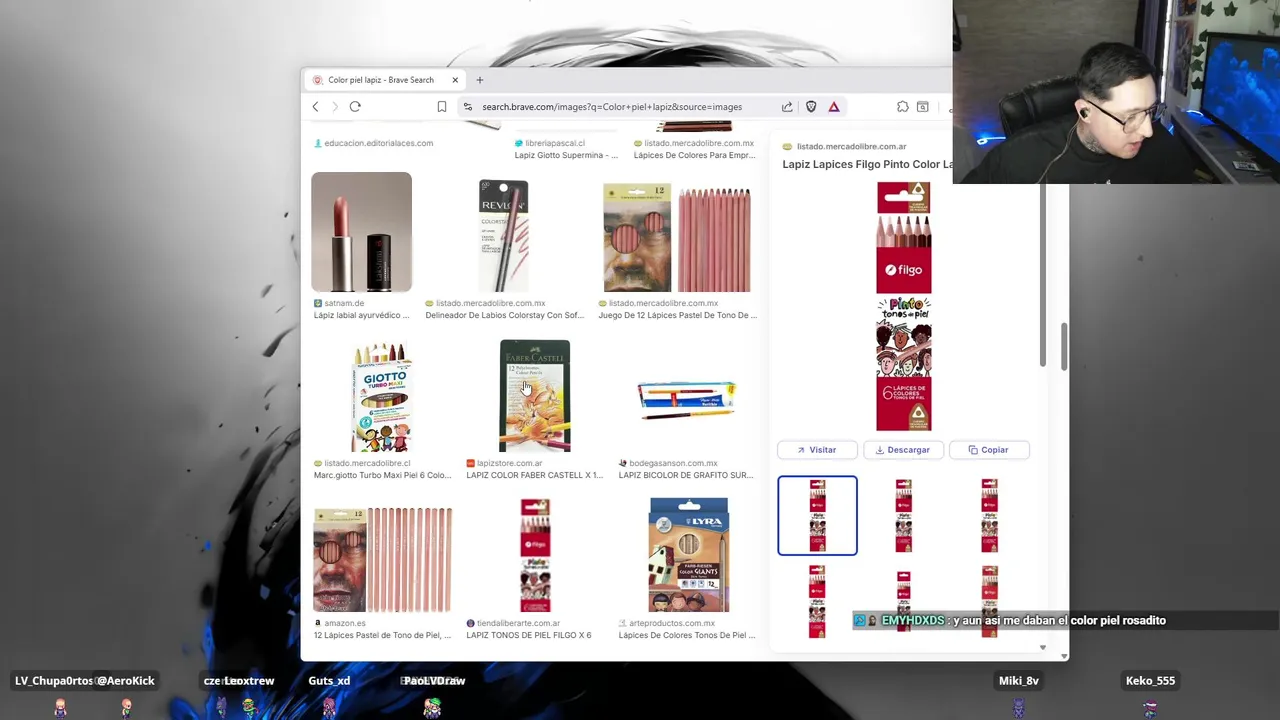Click the streamer webcam overlay

pos(1116,92)
